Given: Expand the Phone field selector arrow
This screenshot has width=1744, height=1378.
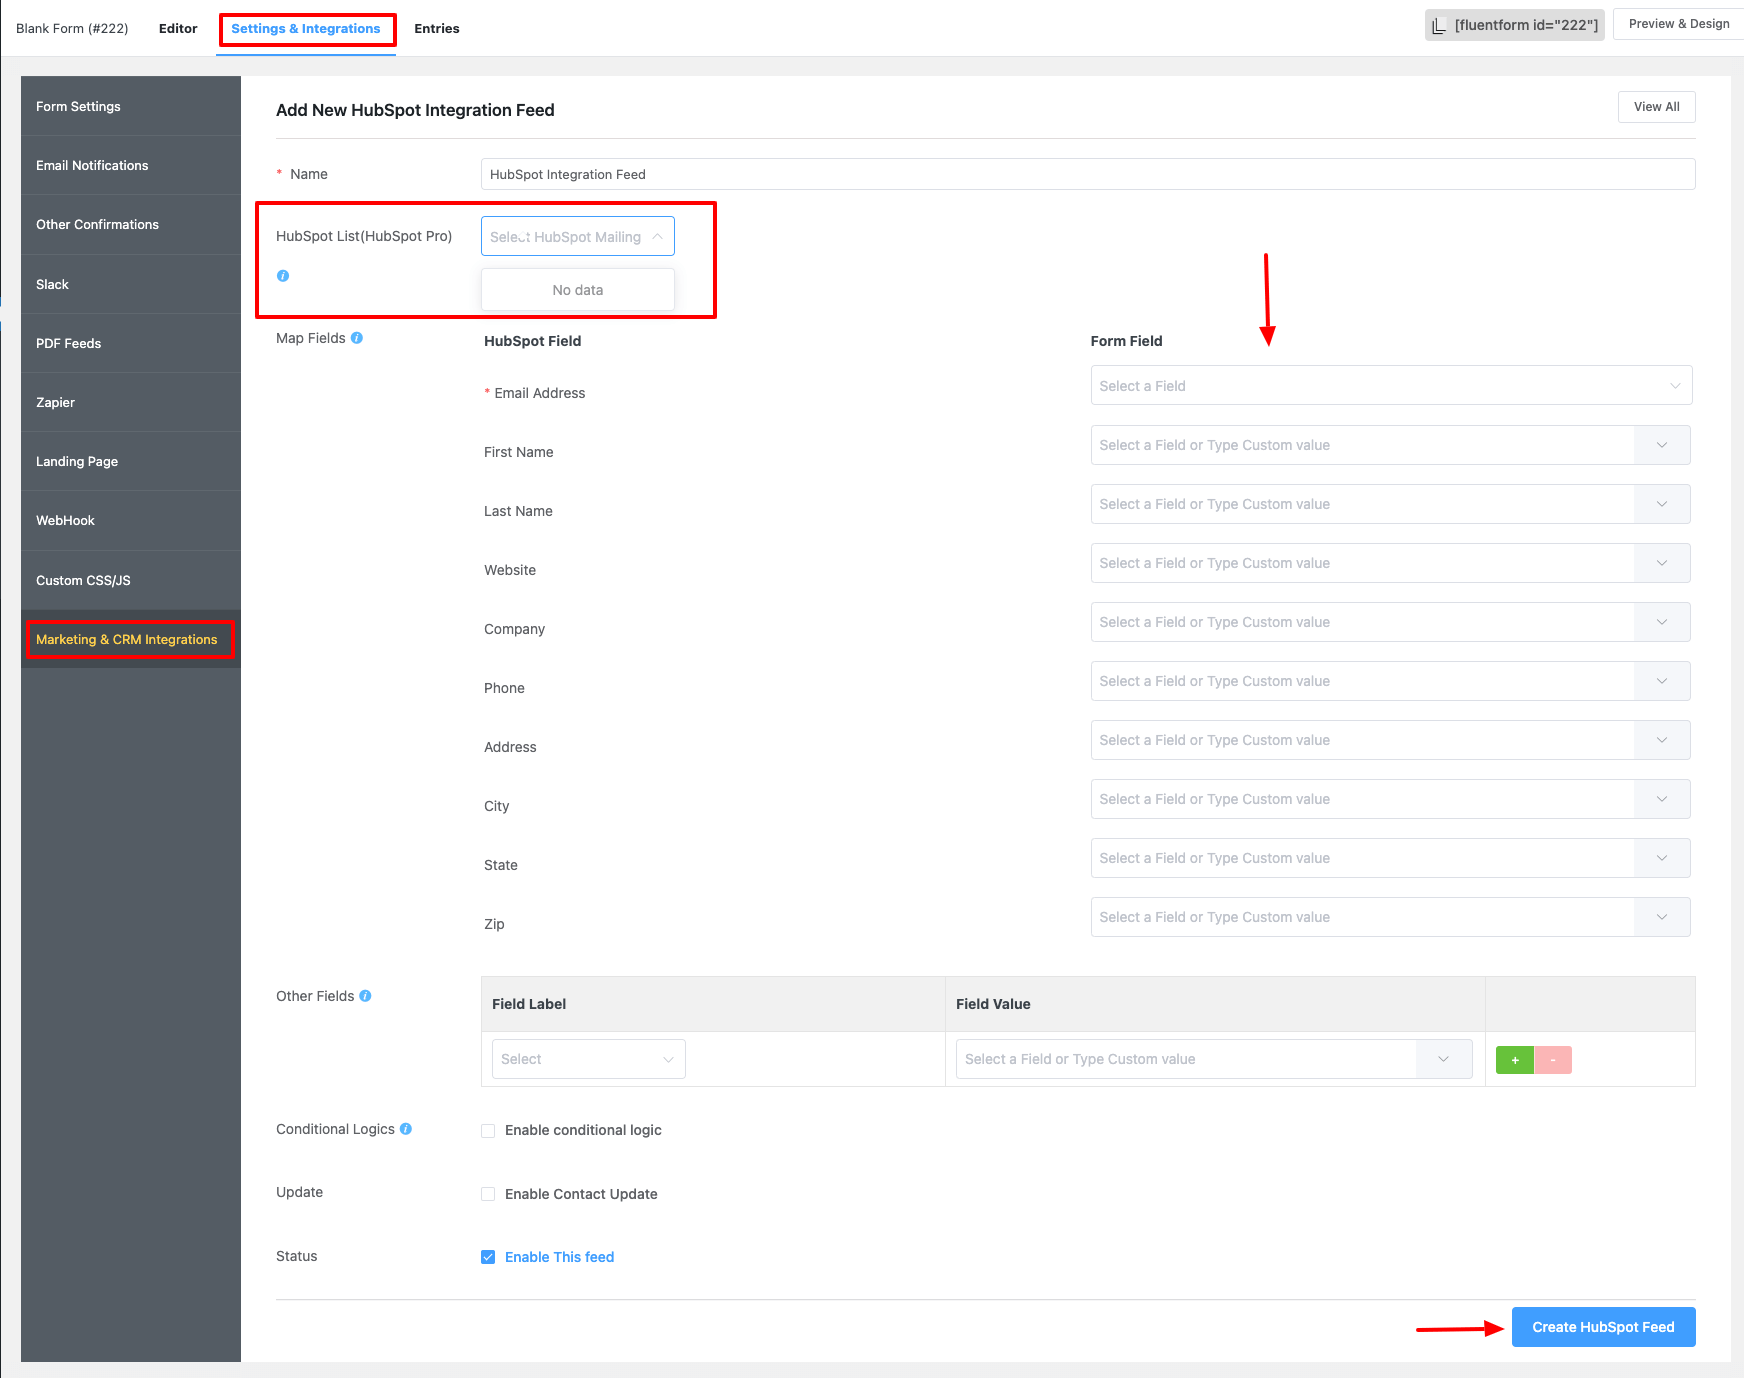Looking at the screenshot, I should click(x=1662, y=681).
